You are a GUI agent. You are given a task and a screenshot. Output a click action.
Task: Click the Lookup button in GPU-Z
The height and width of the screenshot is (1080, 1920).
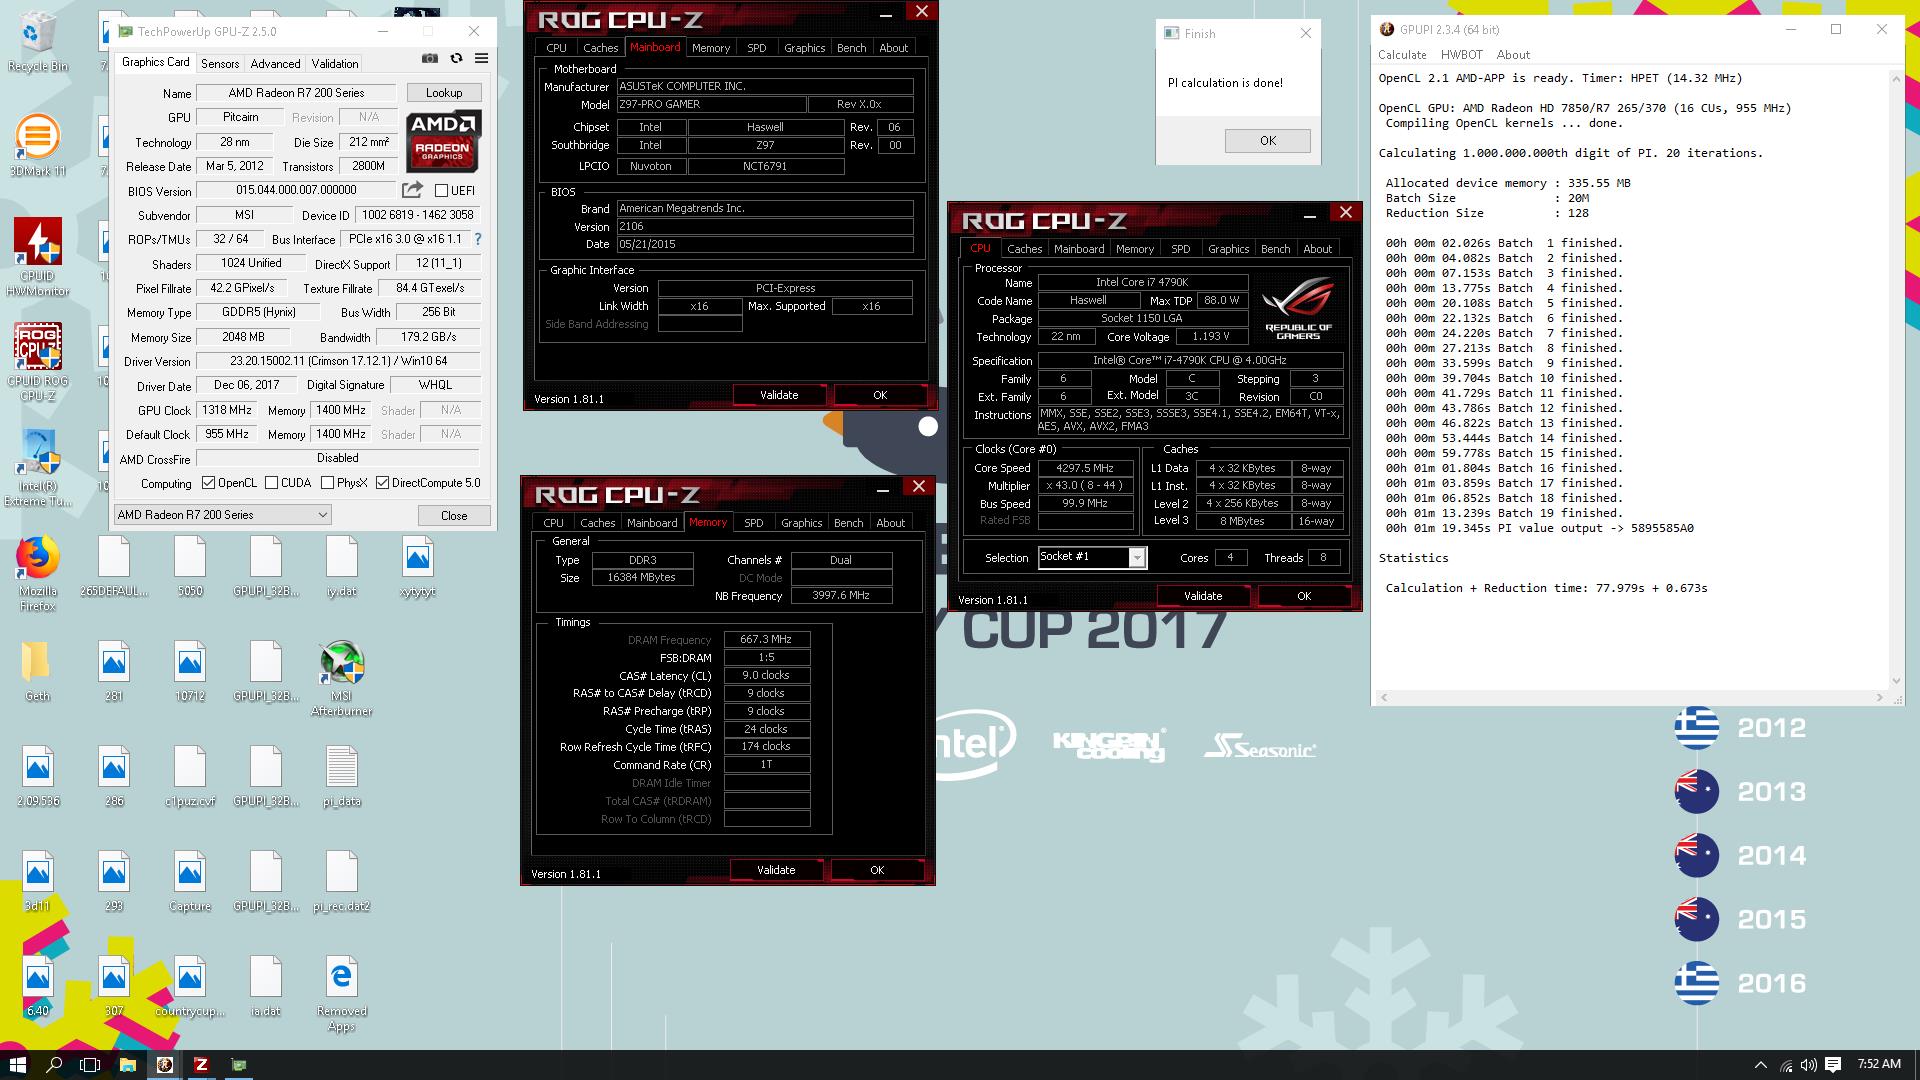pyautogui.click(x=444, y=93)
